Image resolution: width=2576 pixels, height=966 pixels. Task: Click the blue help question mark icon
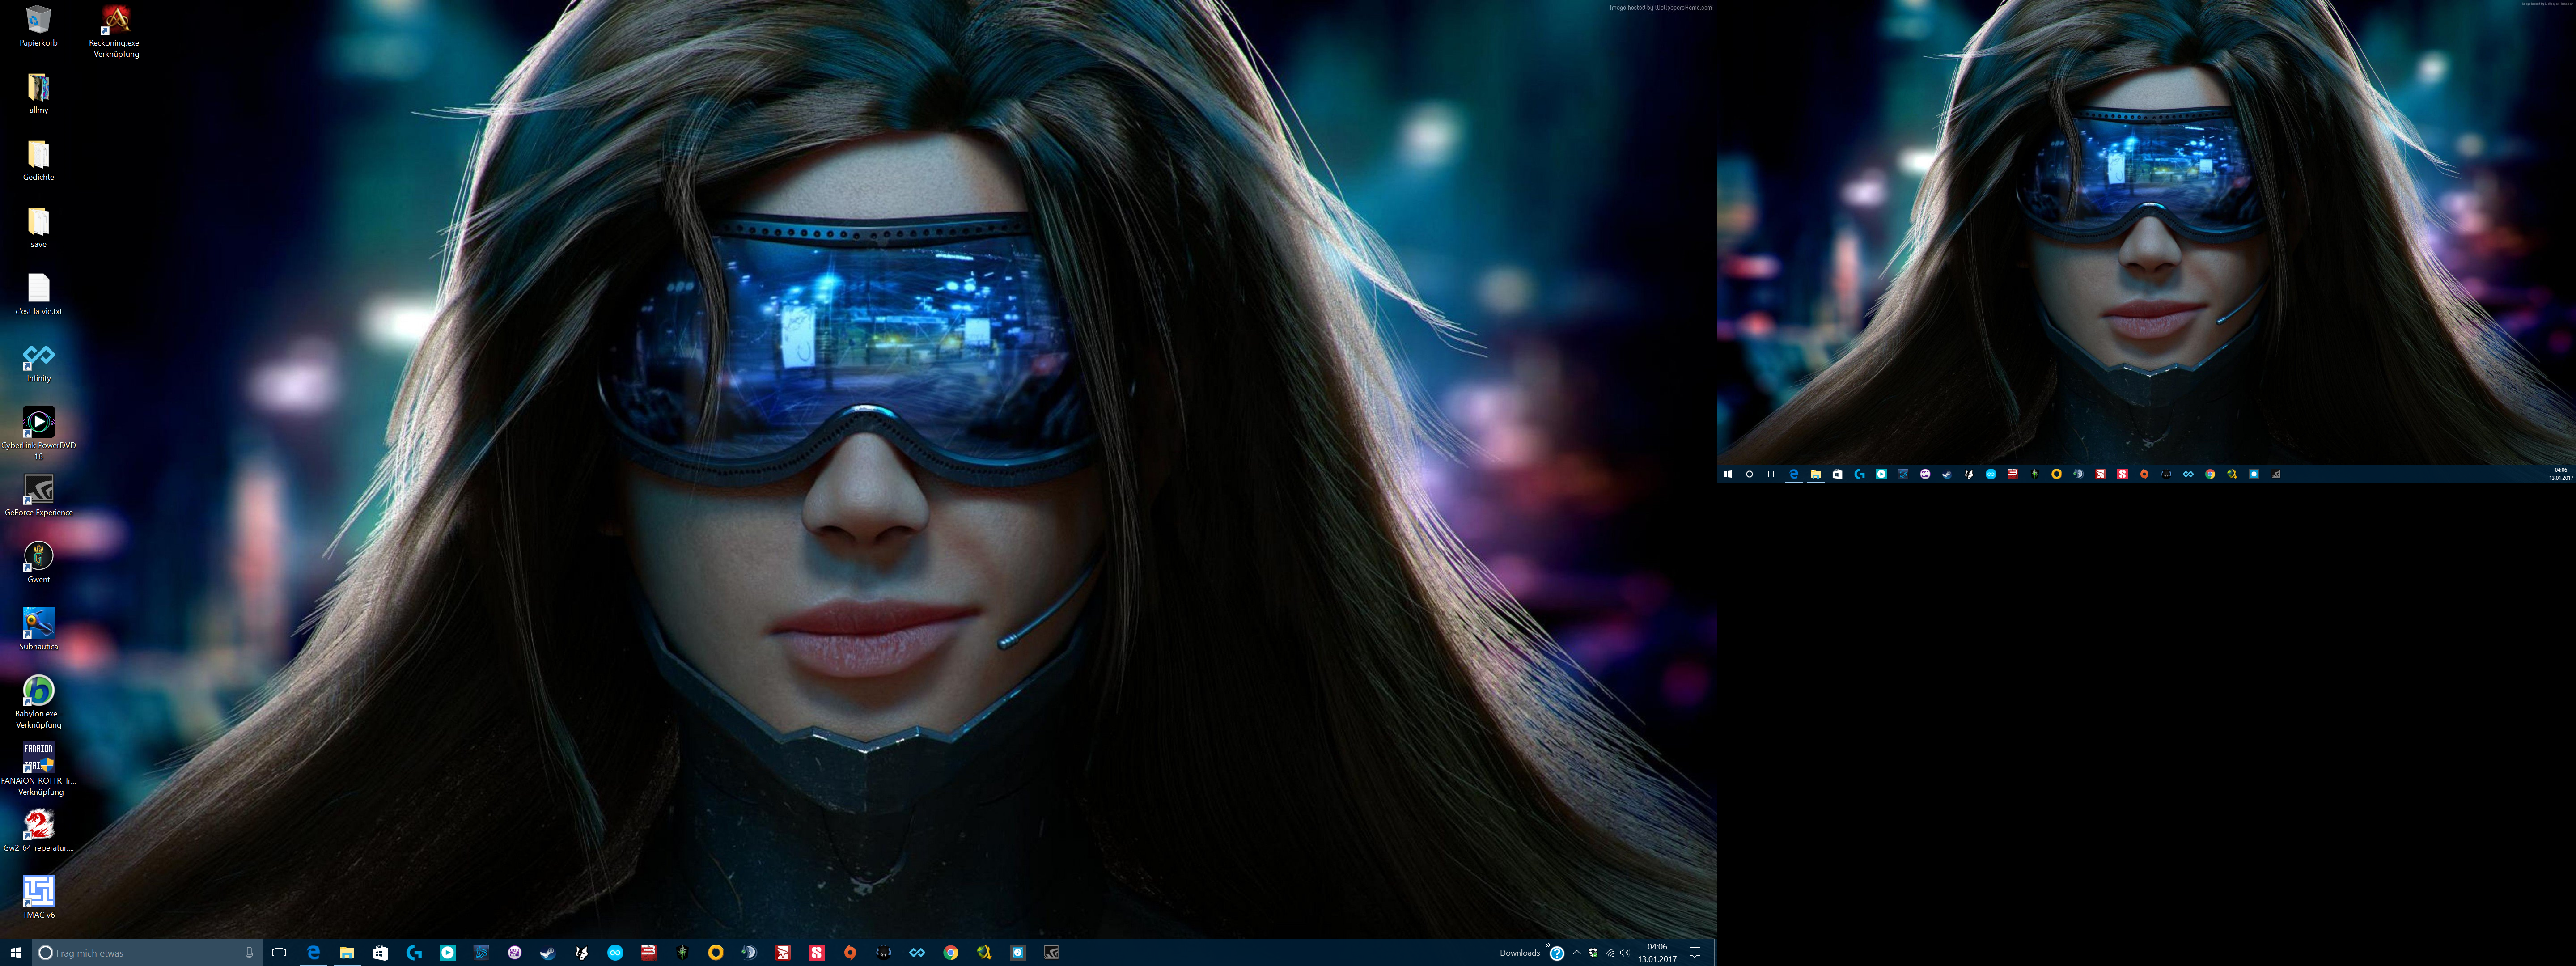(1557, 954)
